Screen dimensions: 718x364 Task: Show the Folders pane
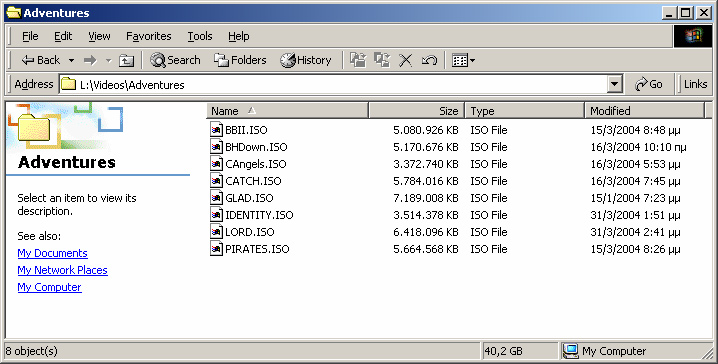pos(240,60)
